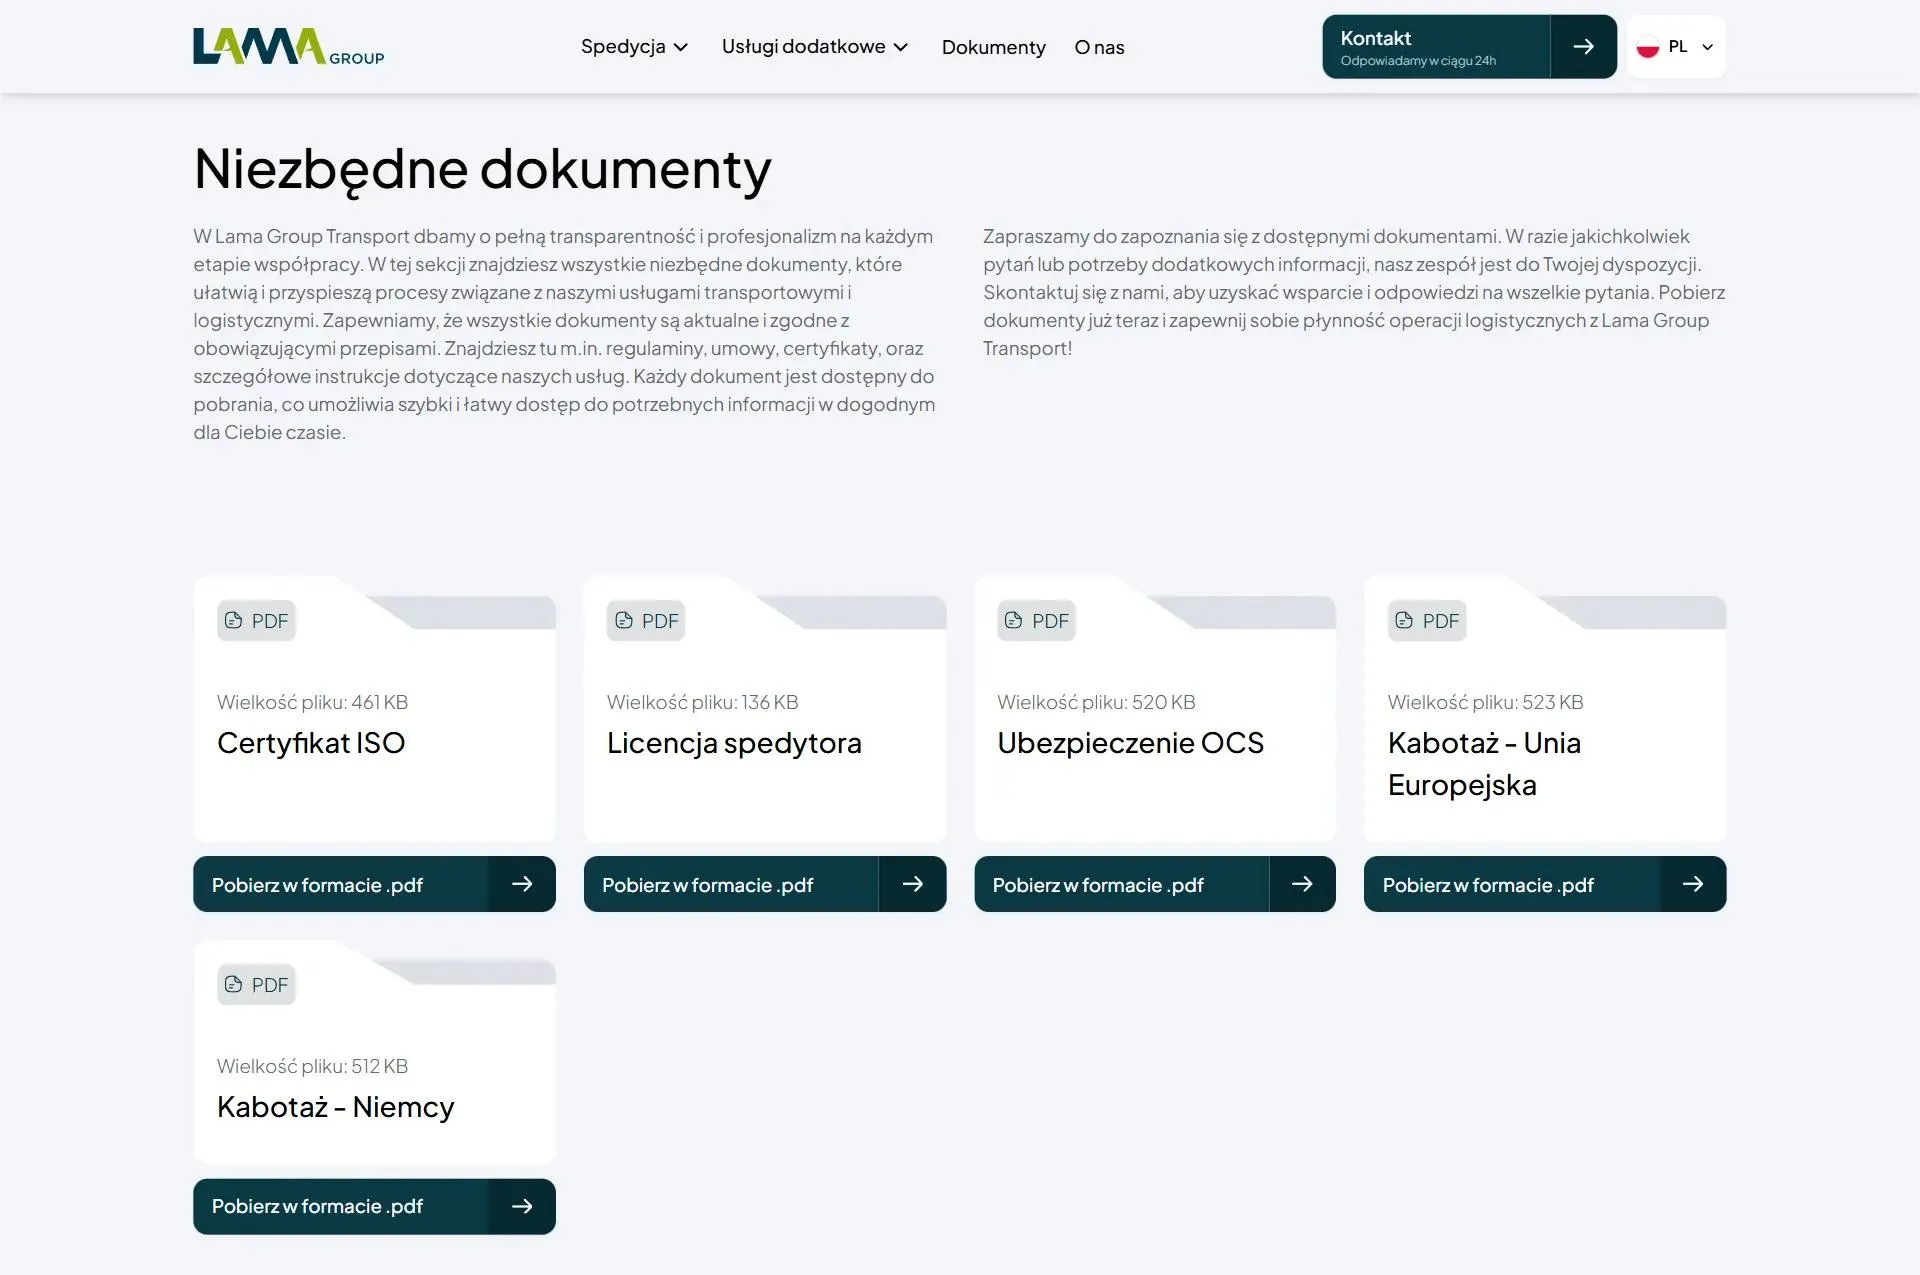Click the PDF badge on the Ubezpieczenie OCS card
The width and height of the screenshot is (1920, 1275).
tap(1036, 621)
